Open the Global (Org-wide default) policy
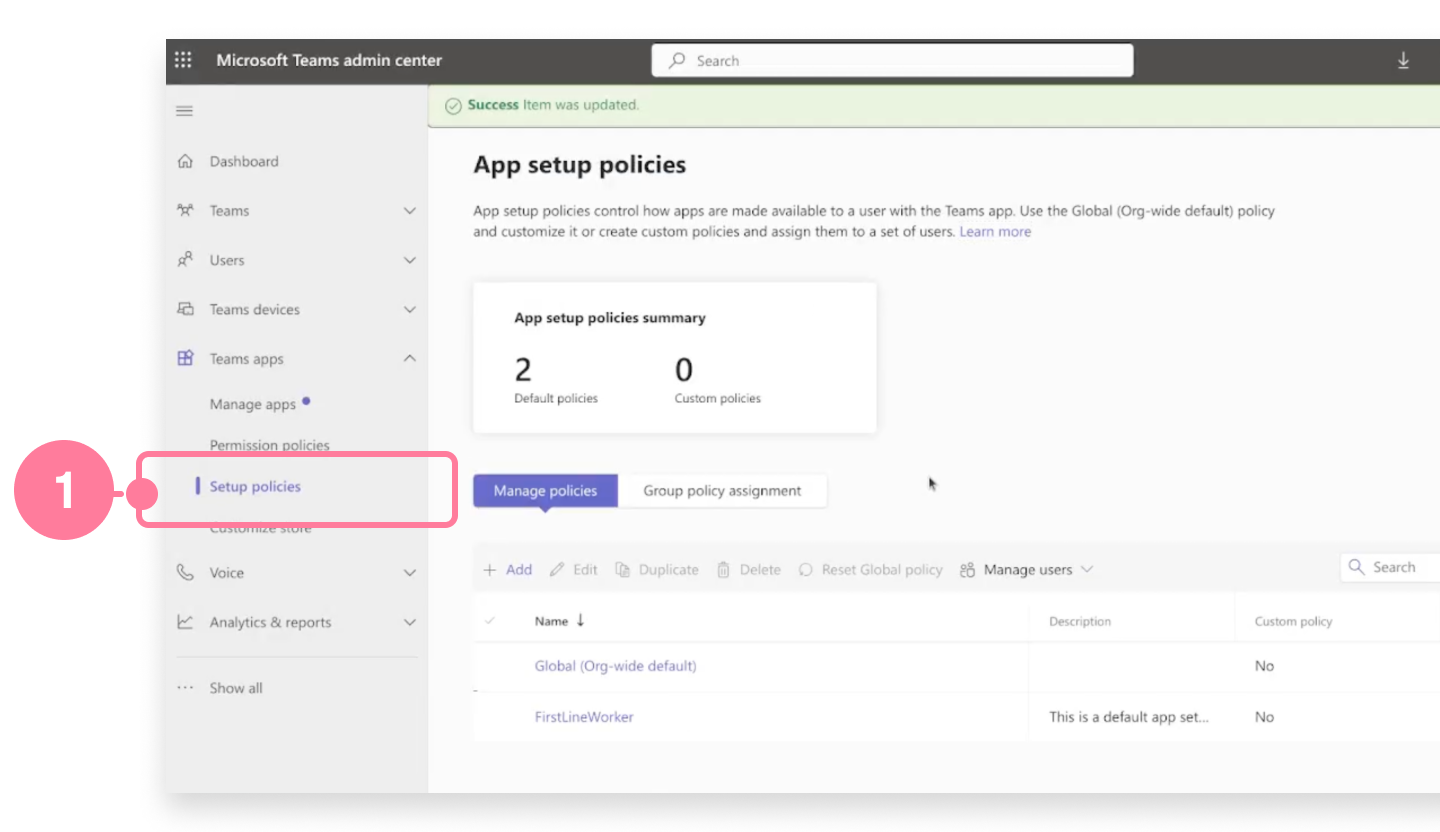This screenshot has width=1440, height=832. click(x=615, y=665)
